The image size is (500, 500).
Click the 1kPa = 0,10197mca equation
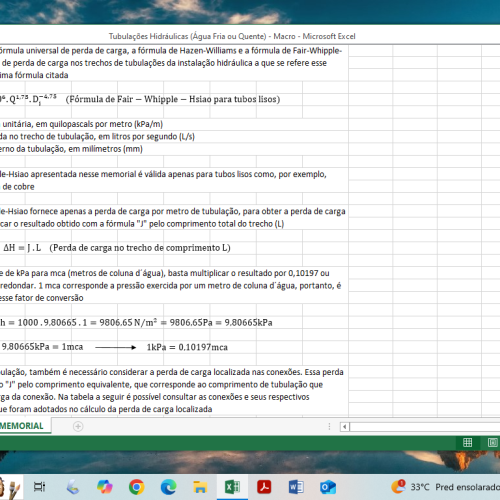click(x=187, y=347)
